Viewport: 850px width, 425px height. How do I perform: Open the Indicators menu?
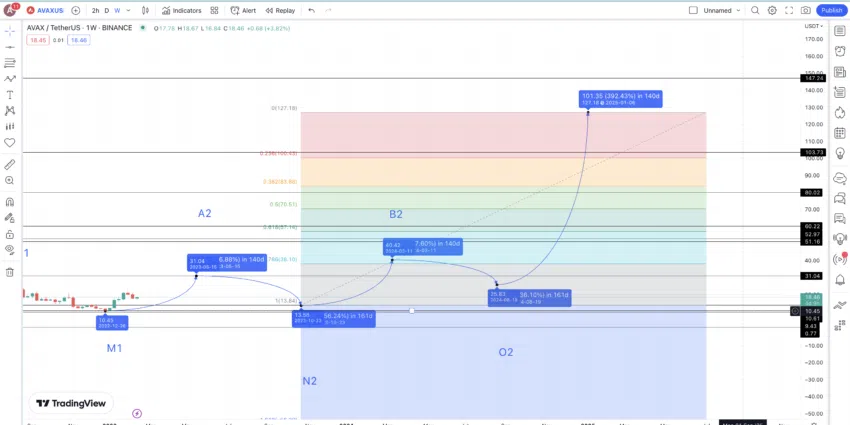[181, 10]
